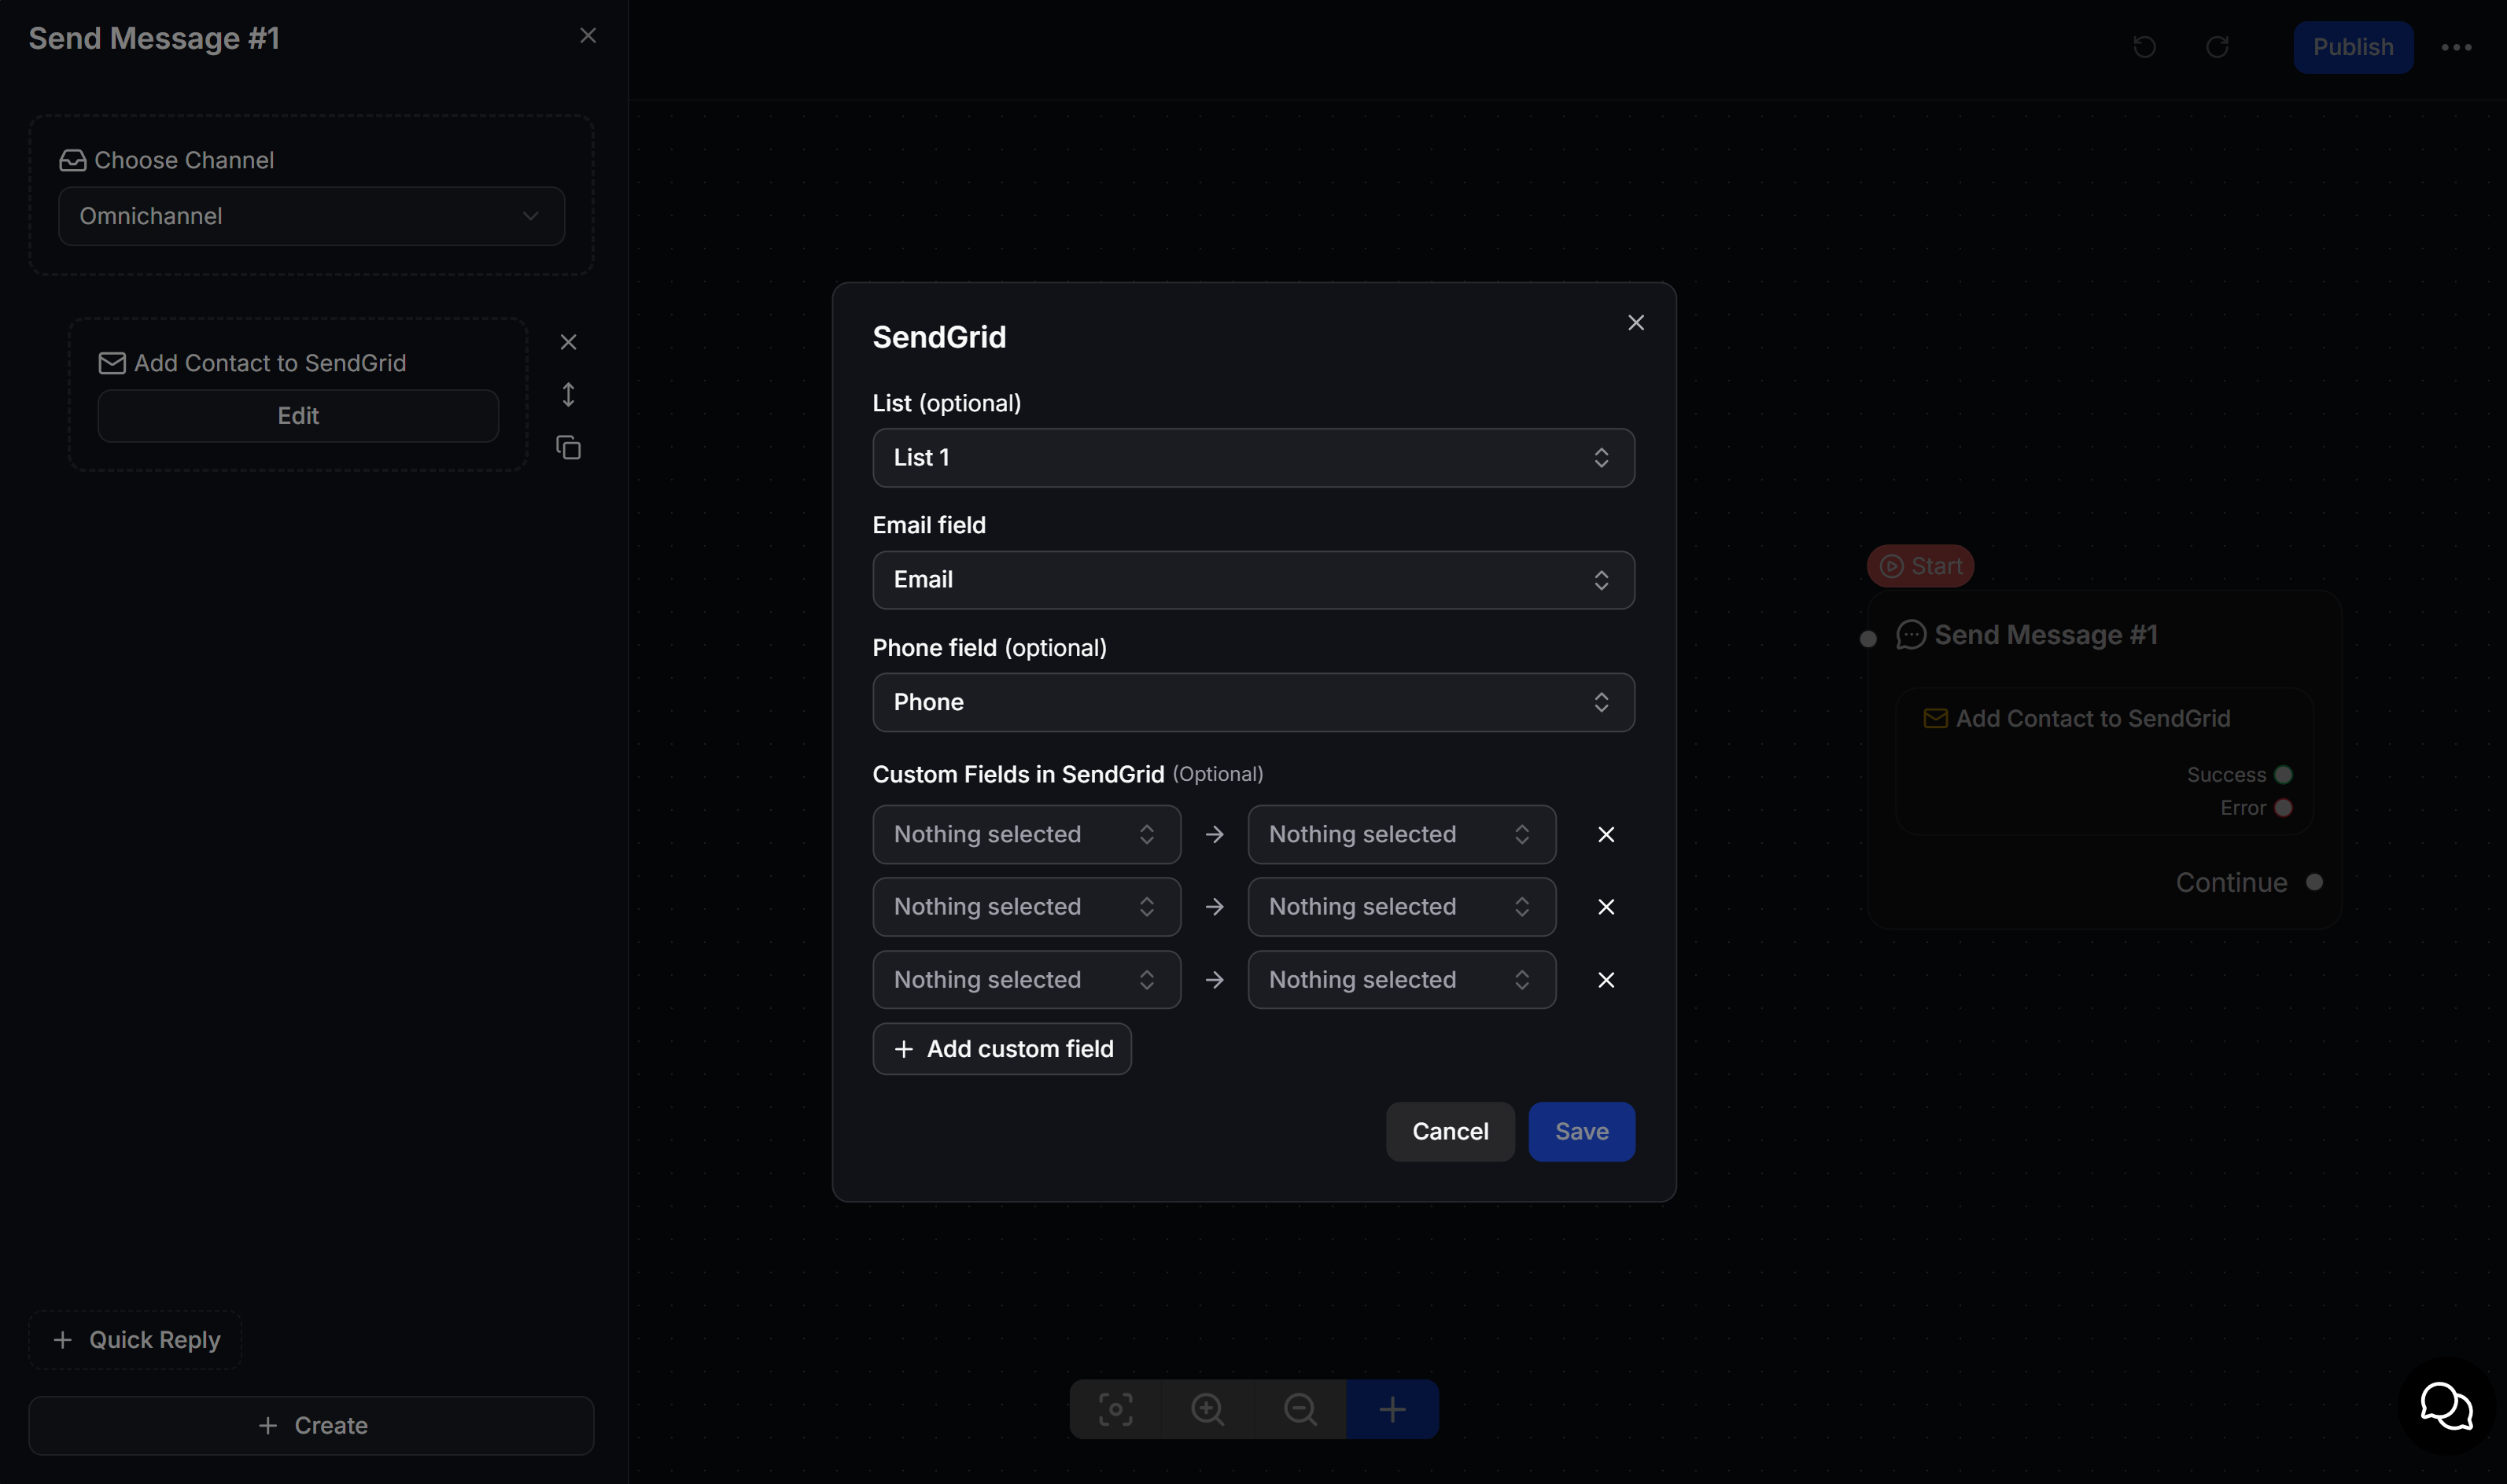Open the three-dot more options menu
Viewport: 2507px width, 1484px height.
[x=2457, y=47]
